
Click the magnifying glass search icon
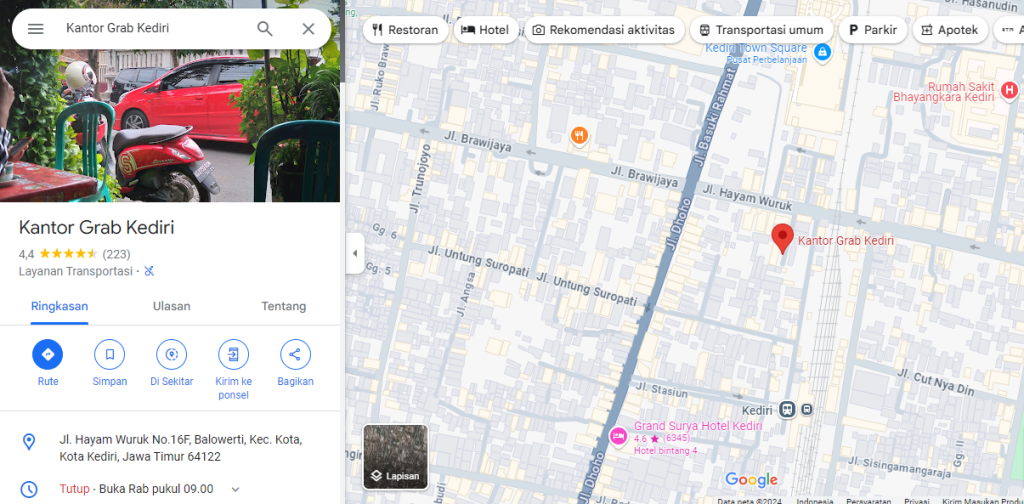click(x=264, y=29)
